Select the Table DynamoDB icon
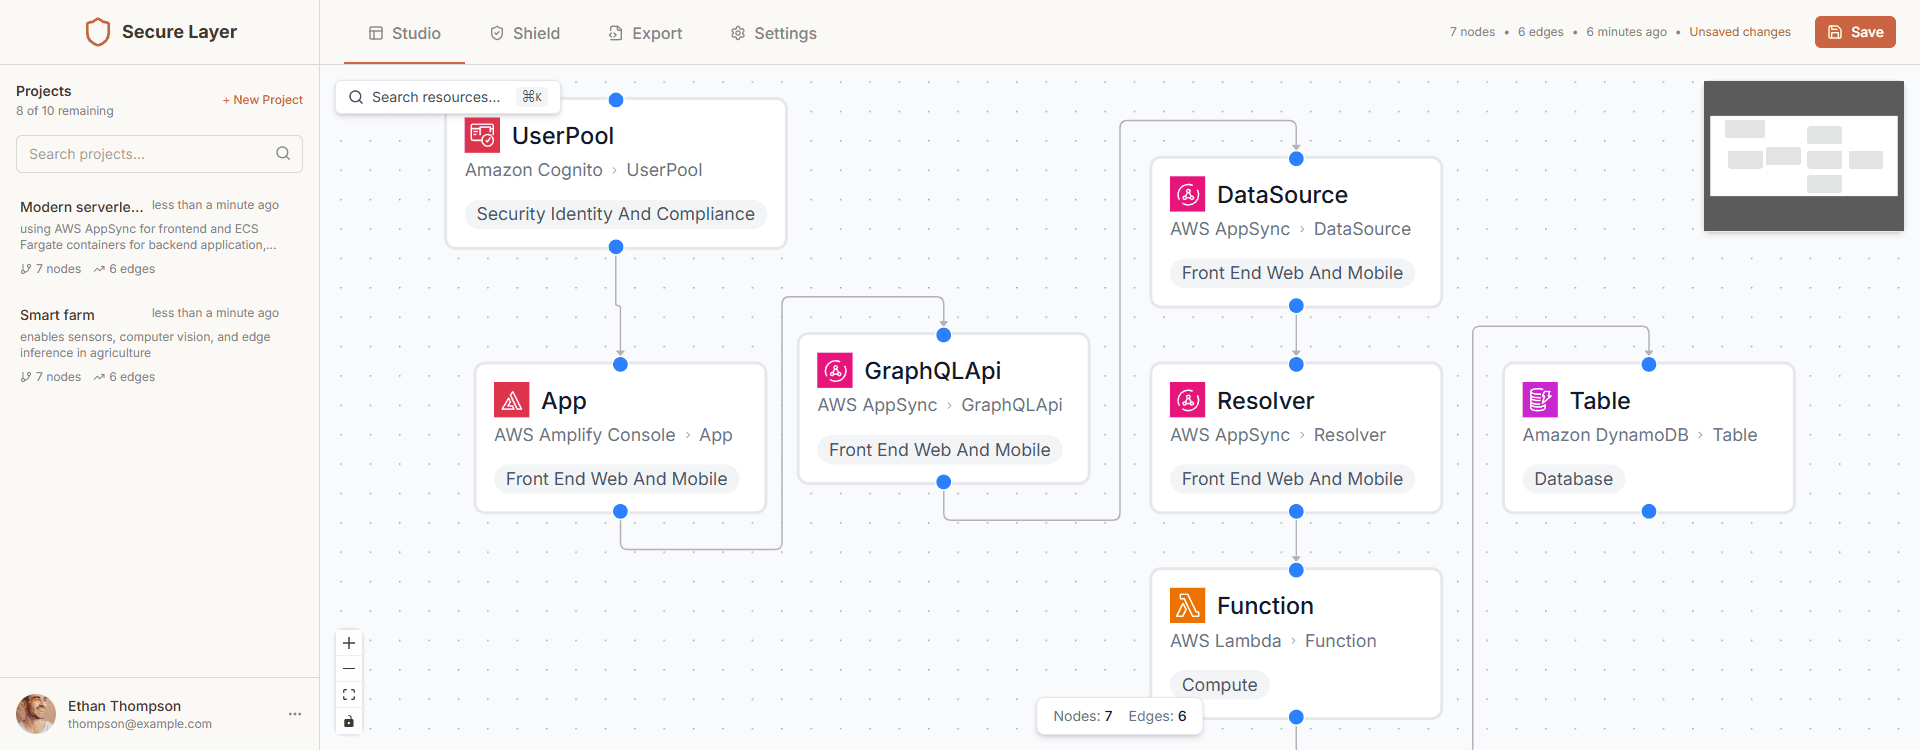 tap(1540, 400)
